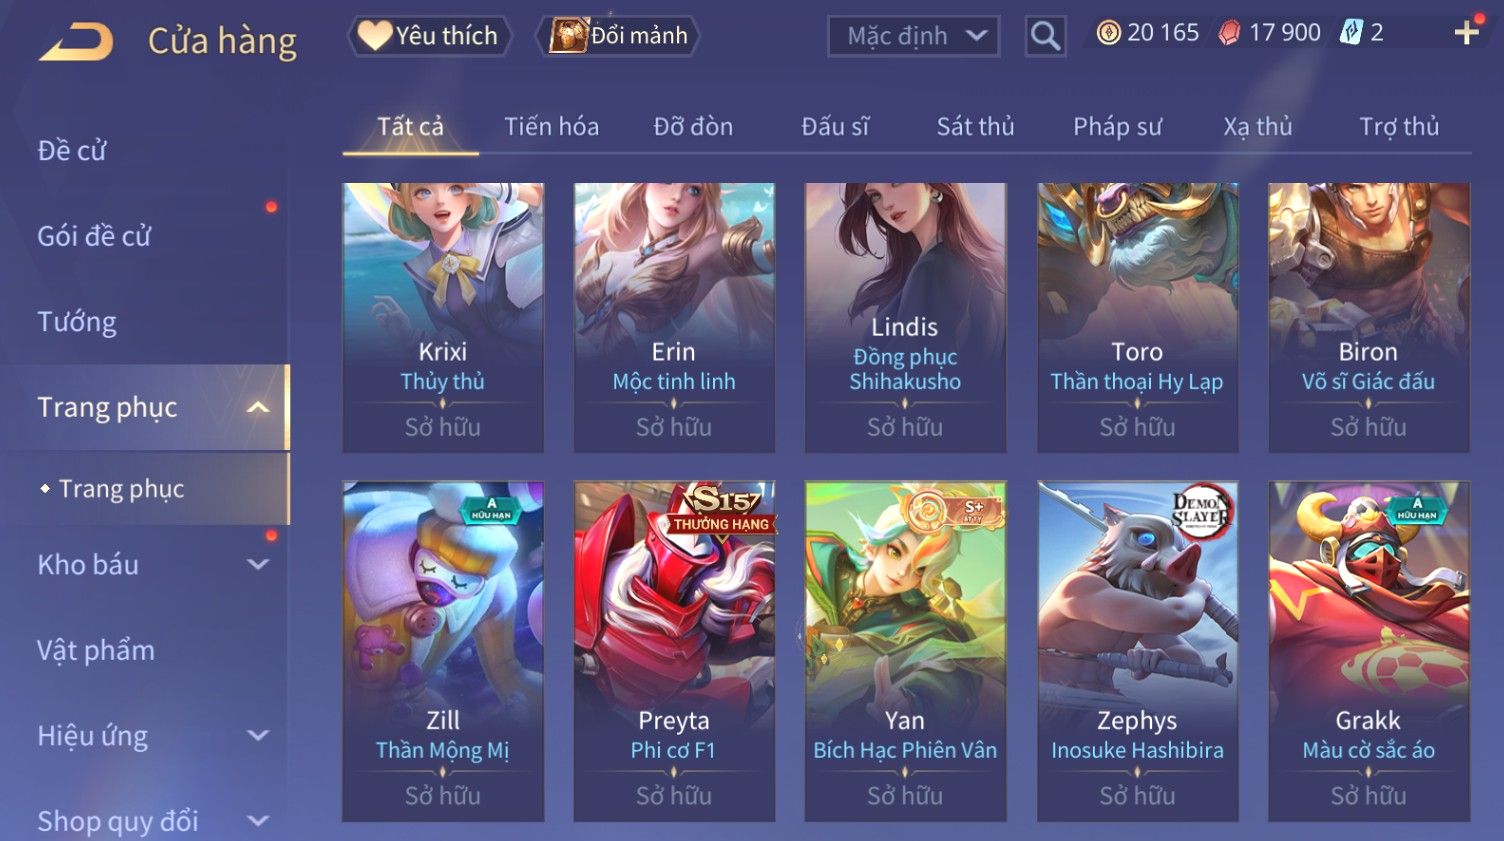This screenshot has height=841, width=1504.
Task: Open the Zephys Inosuke Hashibira skin card
Action: (1137, 651)
